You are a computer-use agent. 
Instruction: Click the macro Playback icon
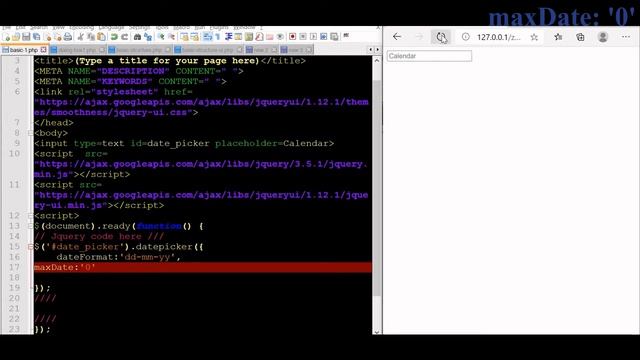click(x=313, y=37)
